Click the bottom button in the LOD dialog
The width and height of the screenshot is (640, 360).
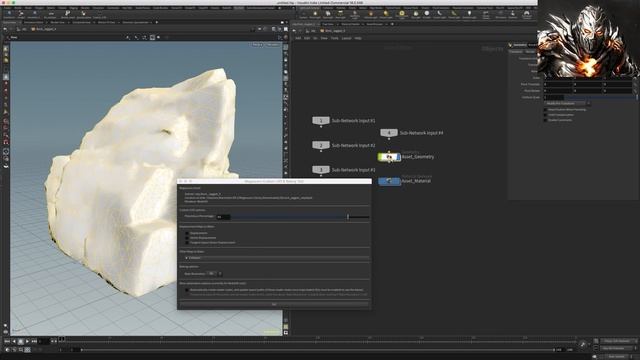(274, 304)
